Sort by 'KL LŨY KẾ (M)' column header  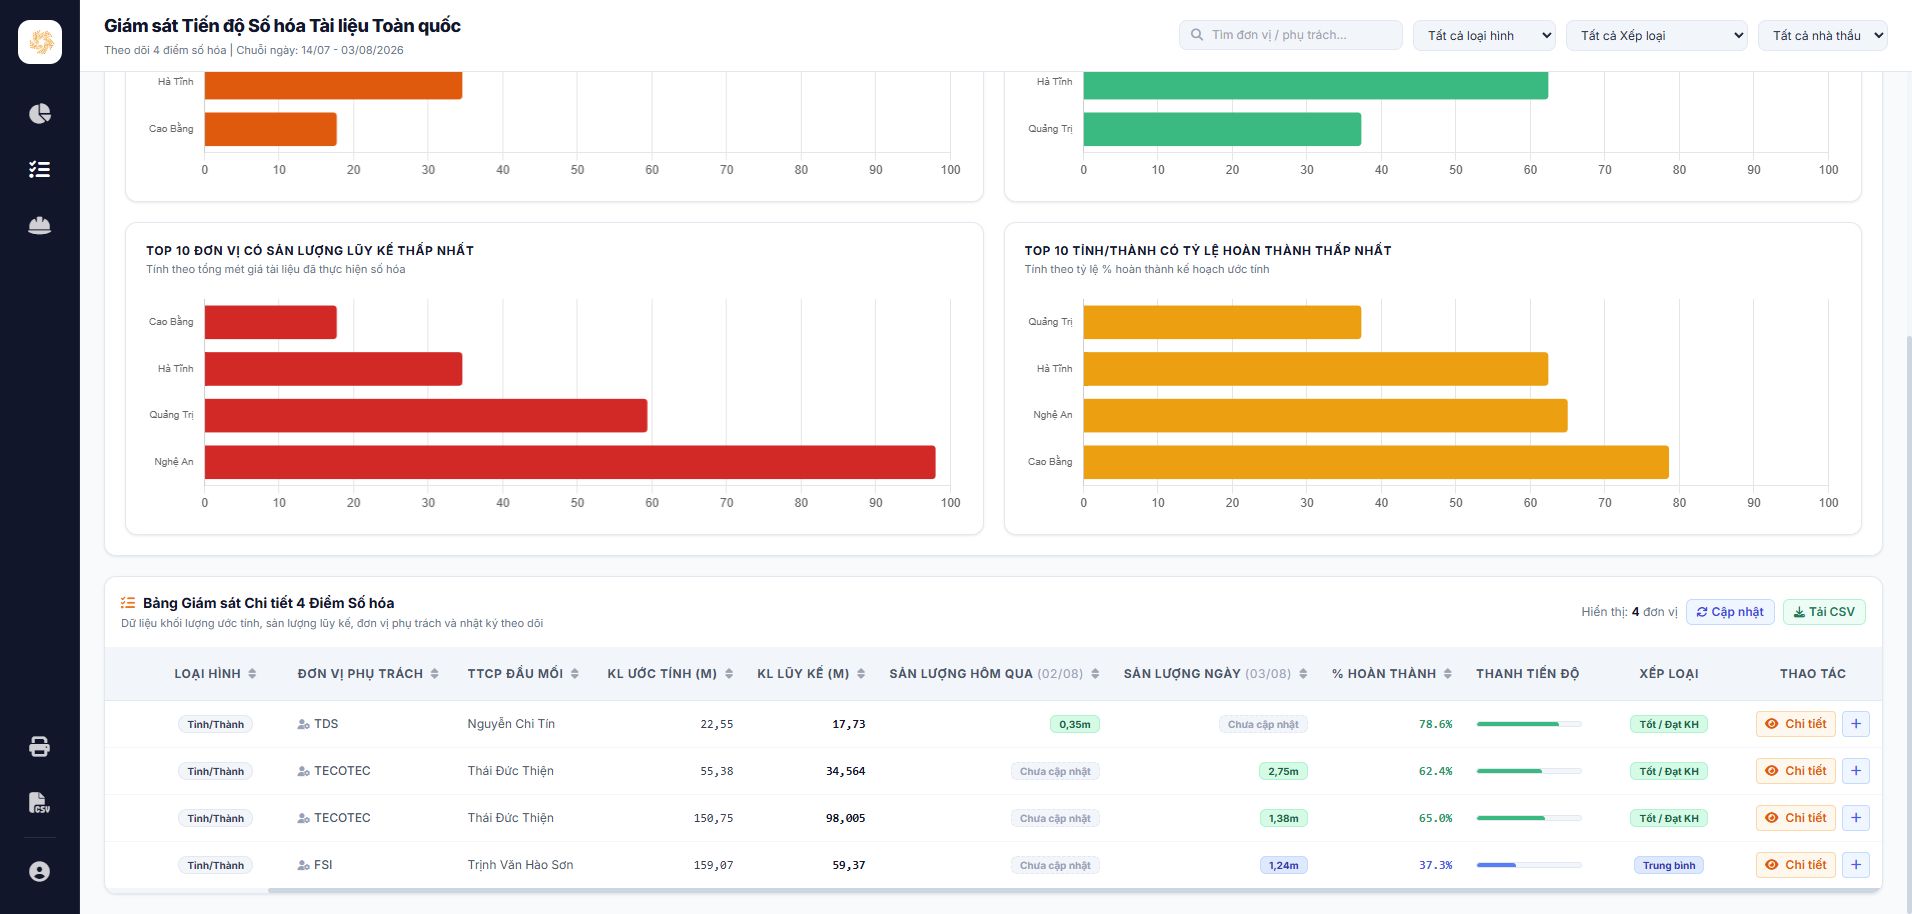811,674
